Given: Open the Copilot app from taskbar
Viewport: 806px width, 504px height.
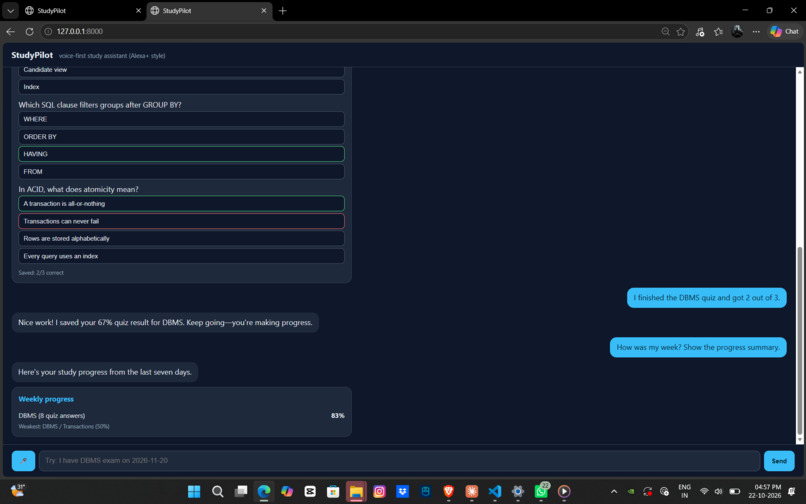Looking at the screenshot, I should click(x=287, y=492).
